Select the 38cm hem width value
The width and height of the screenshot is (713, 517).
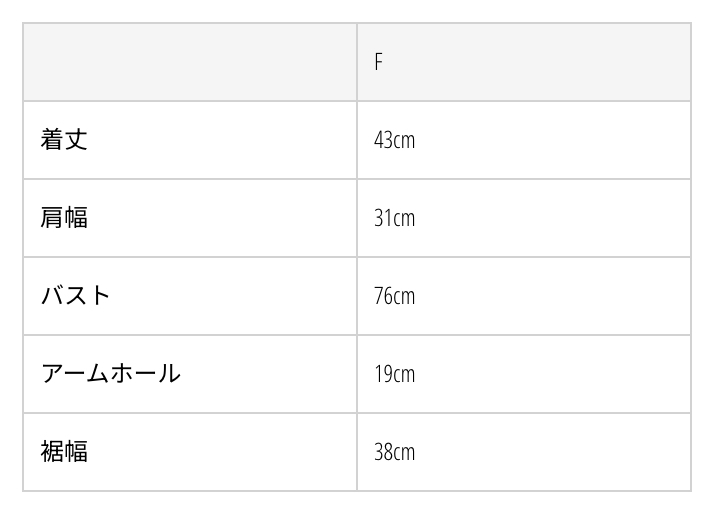(x=394, y=452)
